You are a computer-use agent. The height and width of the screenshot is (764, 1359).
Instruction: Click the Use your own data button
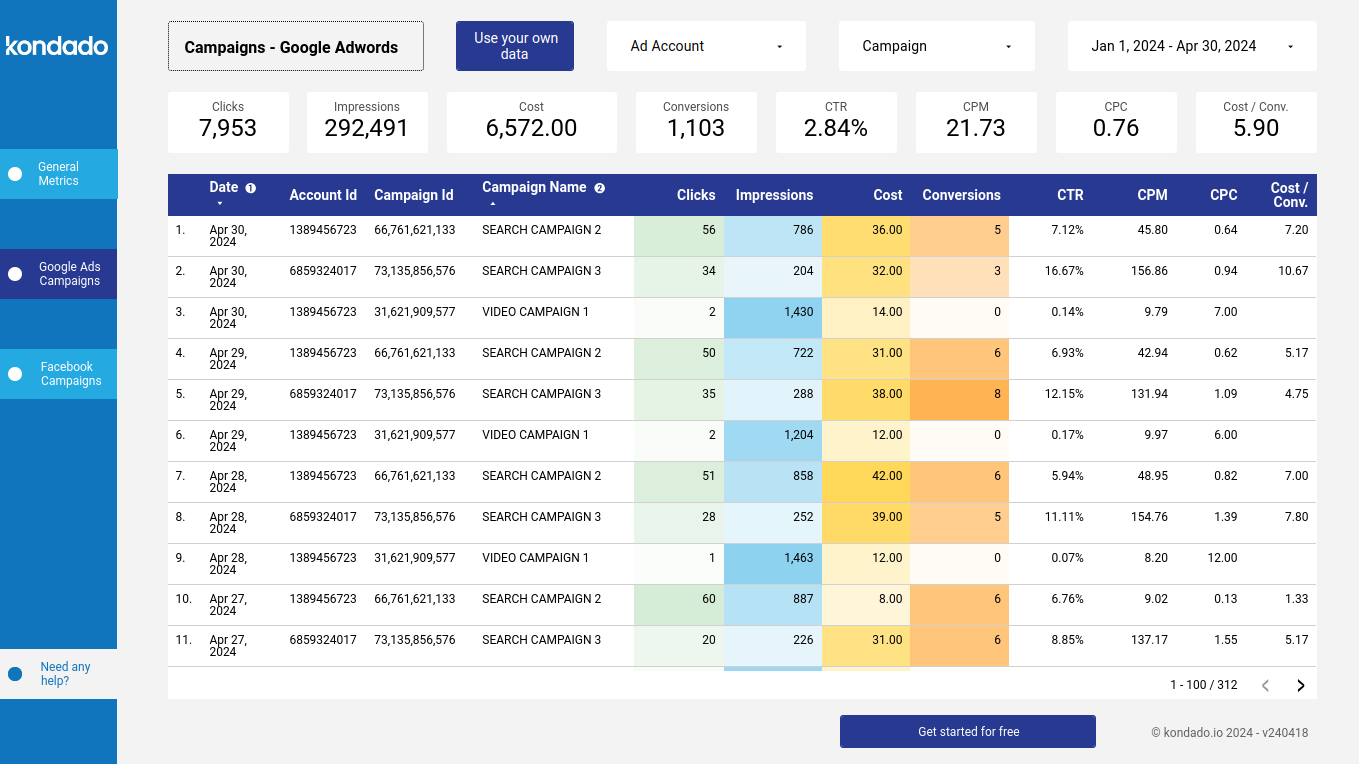pos(515,45)
